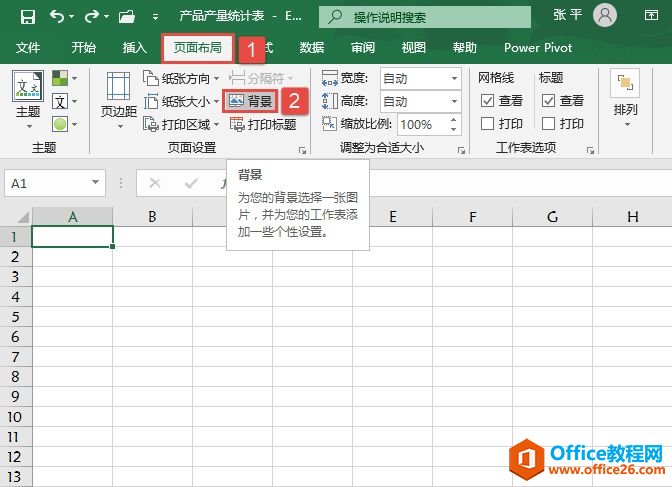Switch to the 插入 tab
Image resolution: width=672 pixels, height=487 pixels.
click(x=135, y=48)
